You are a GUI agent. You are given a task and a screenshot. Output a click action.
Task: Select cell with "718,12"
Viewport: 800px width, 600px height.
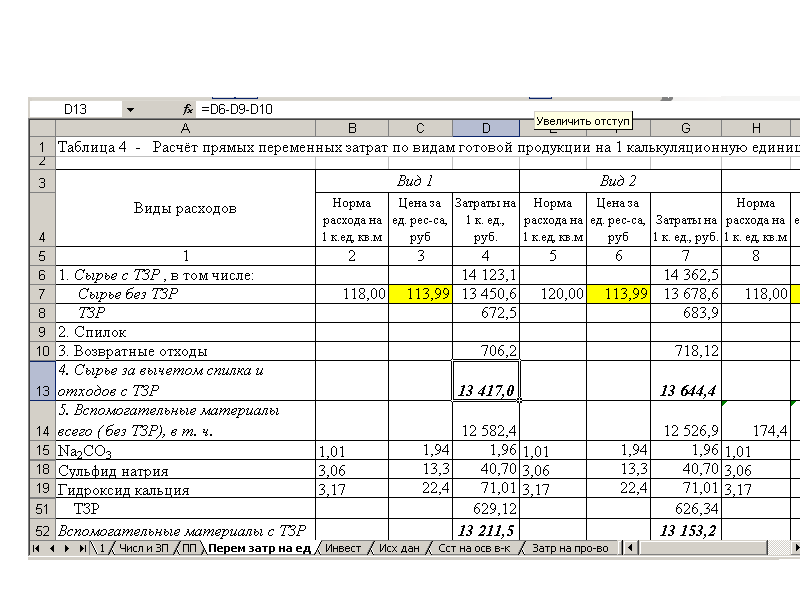(x=686, y=351)
